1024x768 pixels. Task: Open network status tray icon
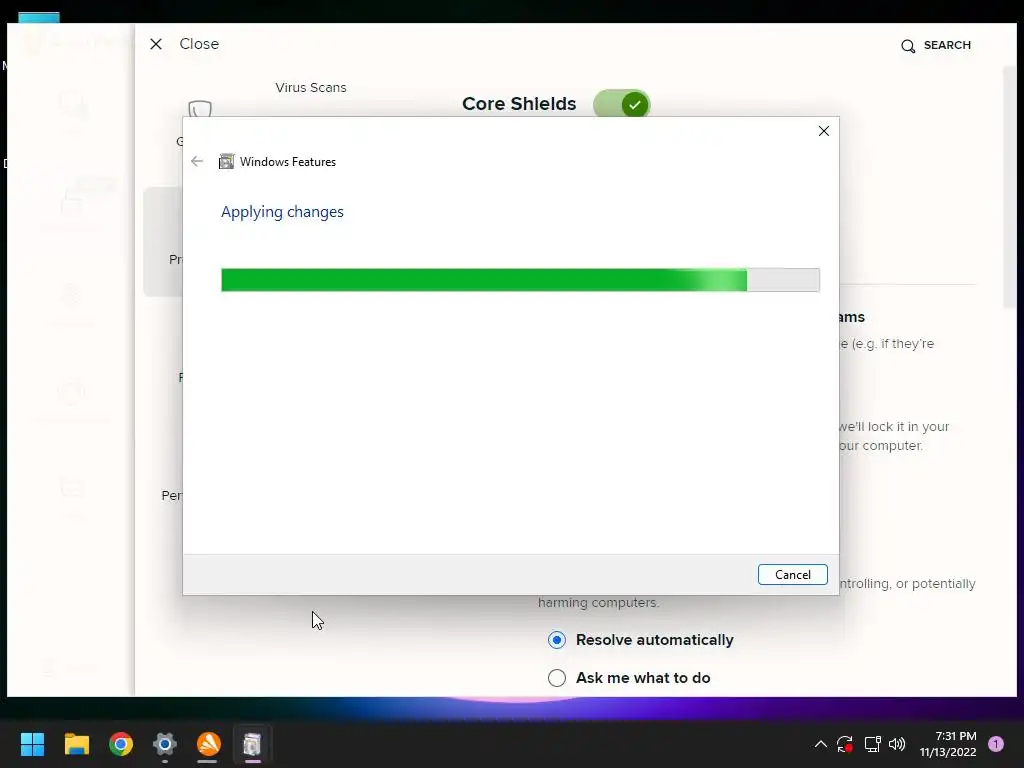872,744
